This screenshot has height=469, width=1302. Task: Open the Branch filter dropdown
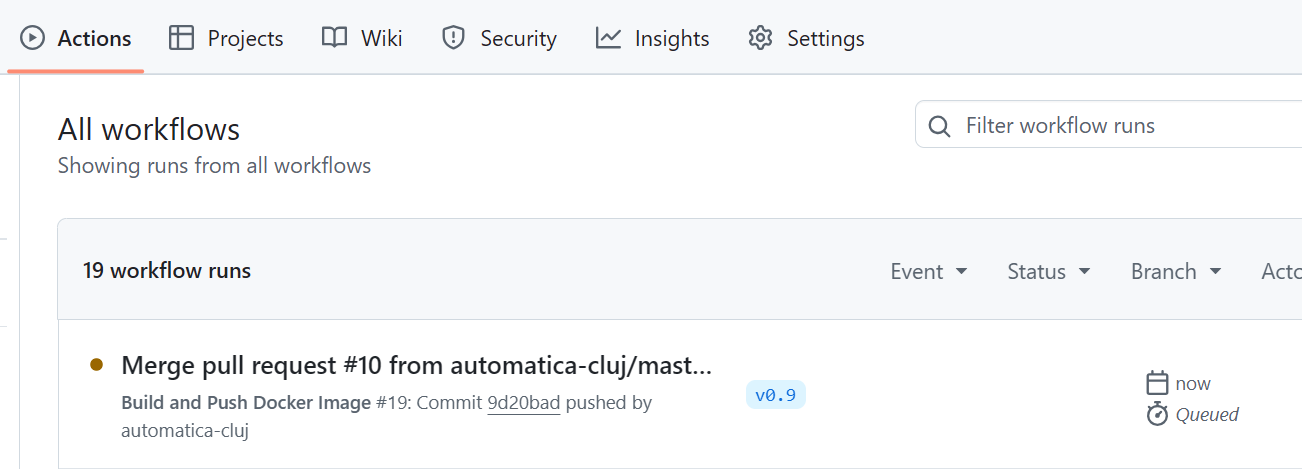tap(1176, 271)
